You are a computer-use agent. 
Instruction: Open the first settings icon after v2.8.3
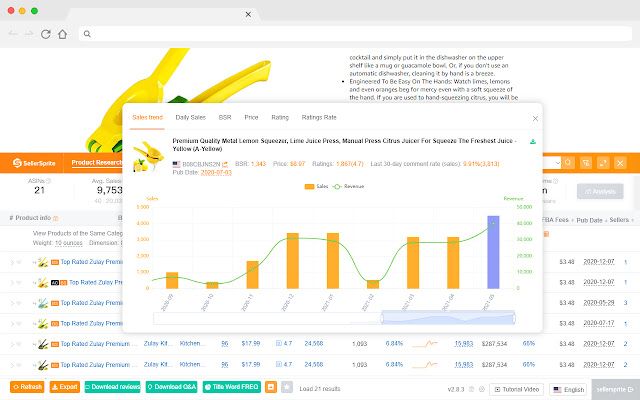pyautogui.click(x=471, y=389)
